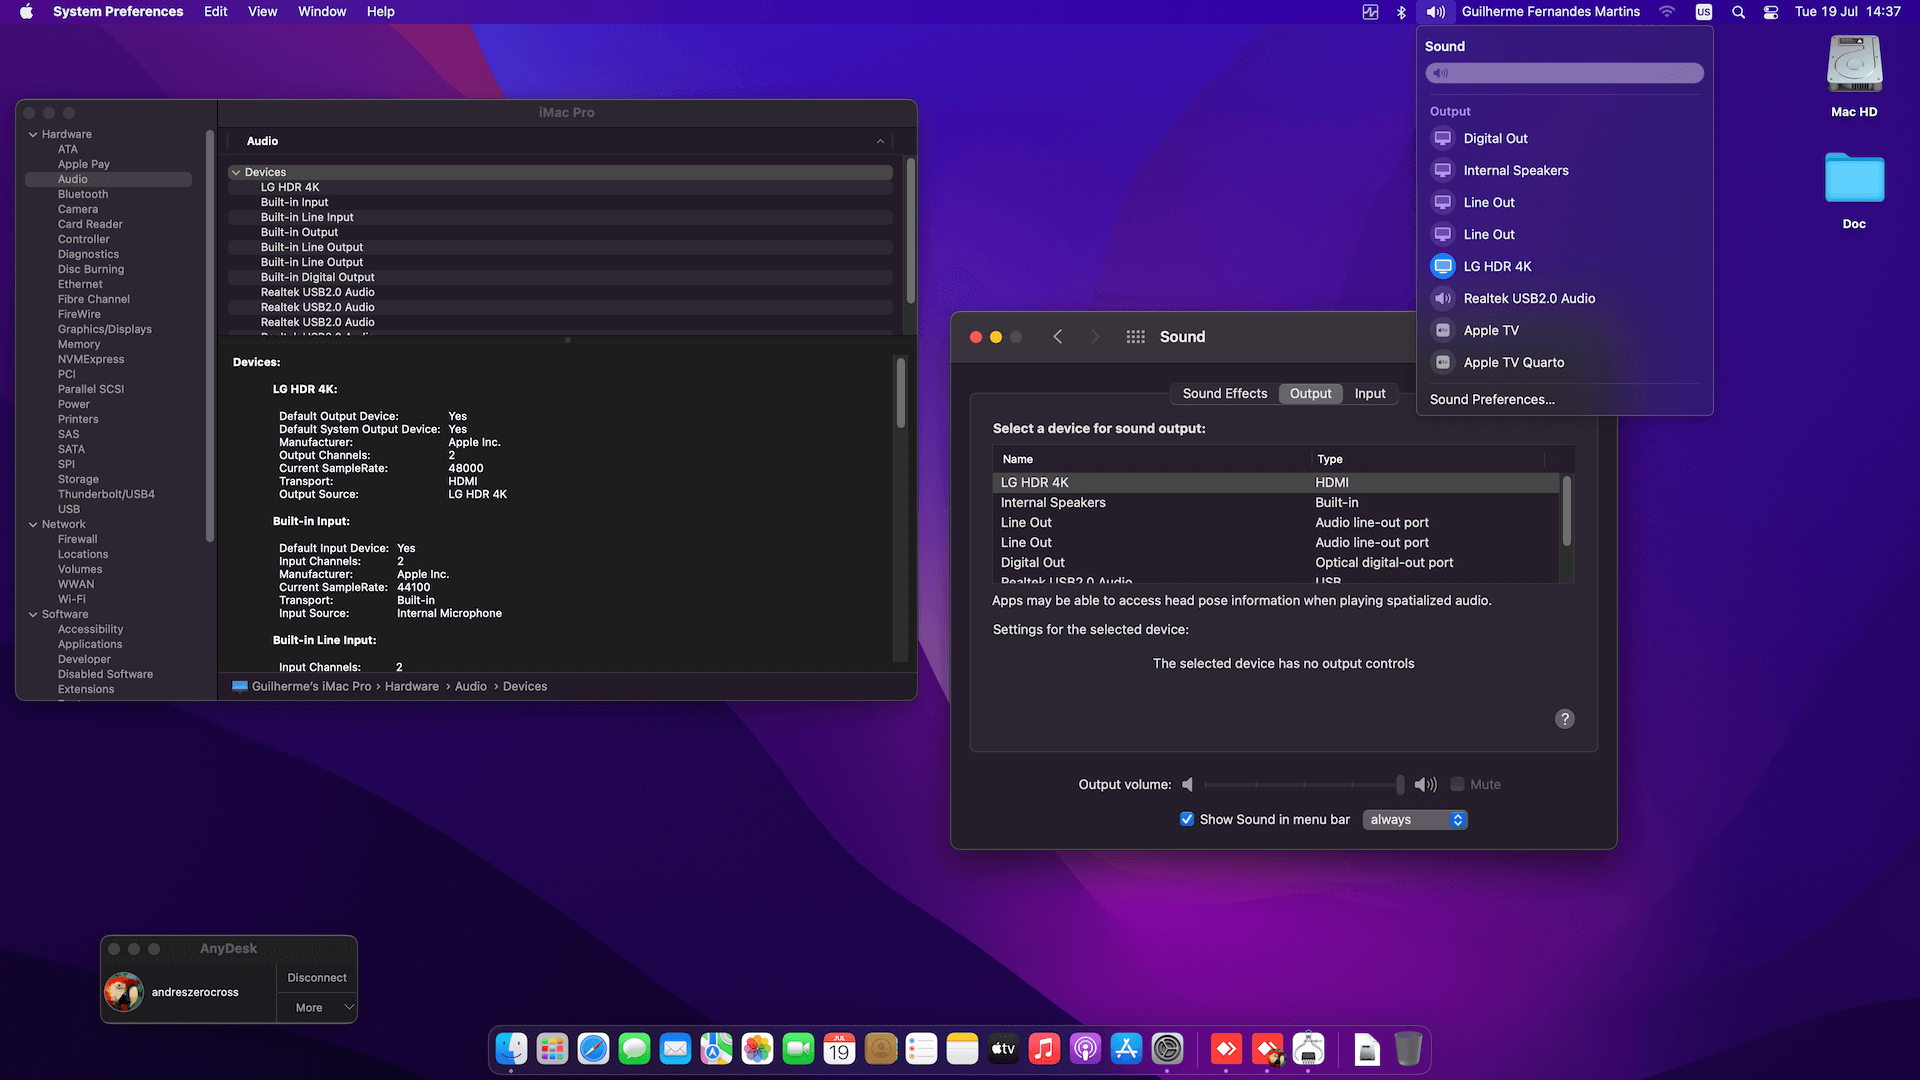
Task: Select Realtek USB2.0 Audio in the Sound menu
Action: 1564,298
